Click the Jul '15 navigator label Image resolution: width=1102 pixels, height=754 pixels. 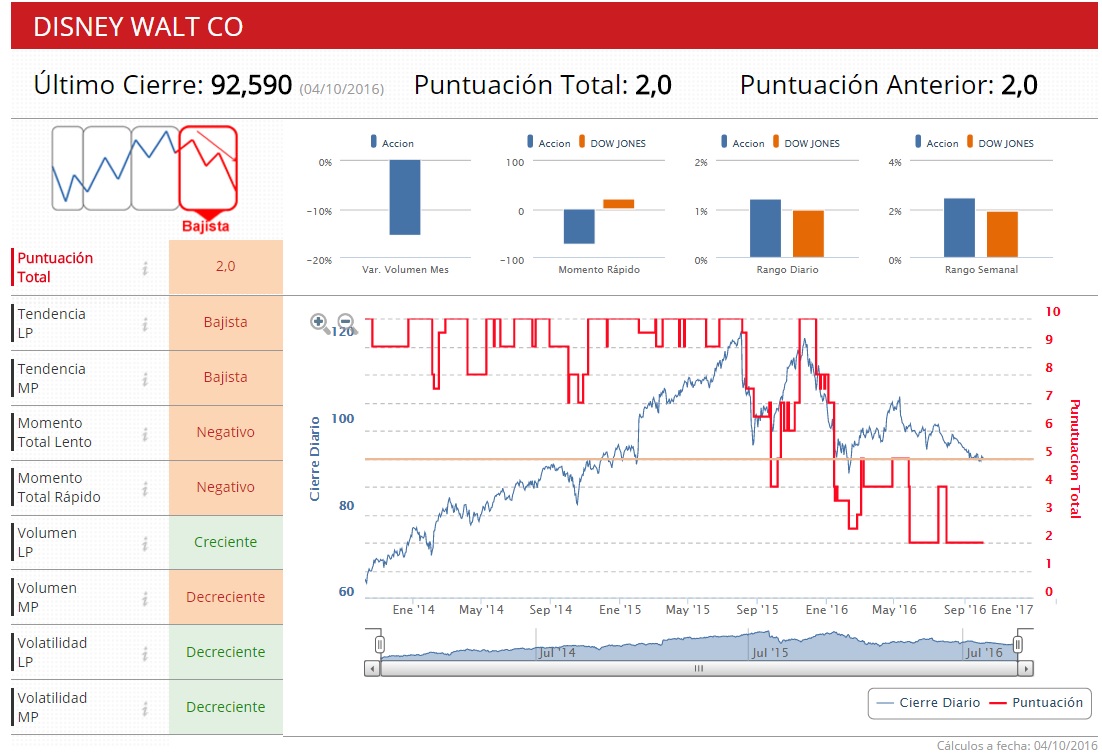(x=770, y=653)
